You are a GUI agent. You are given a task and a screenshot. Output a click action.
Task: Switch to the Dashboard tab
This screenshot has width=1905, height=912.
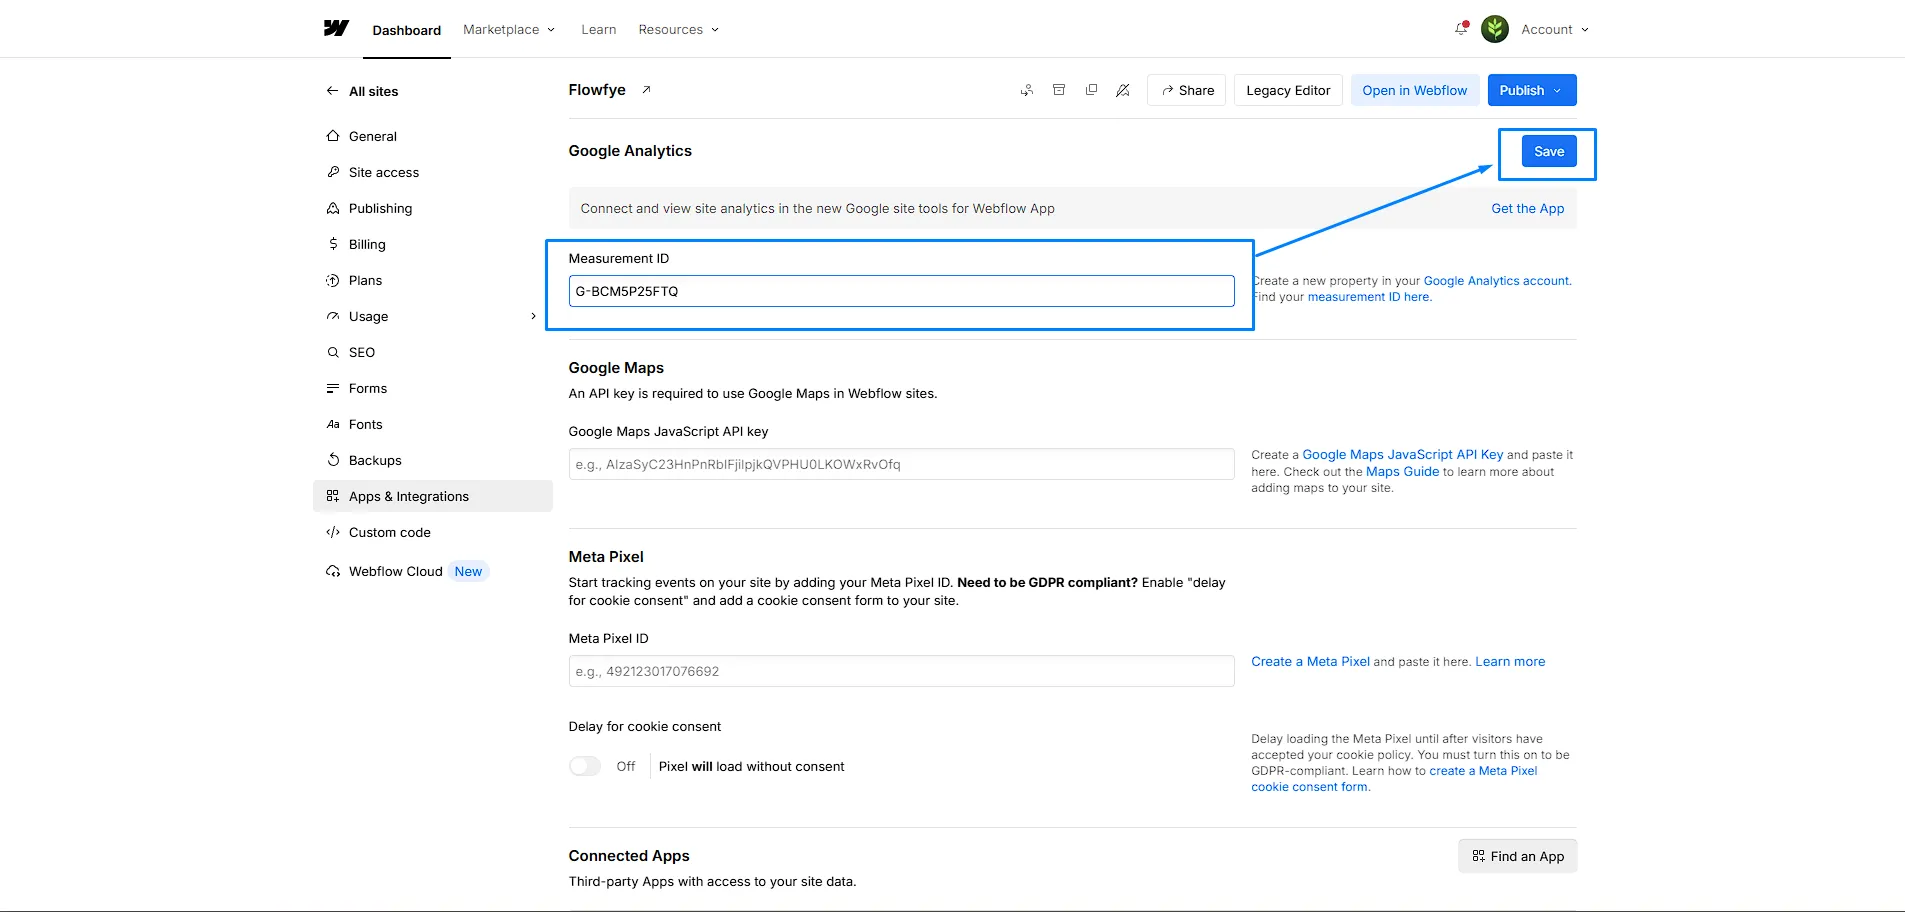click(406, 30)
